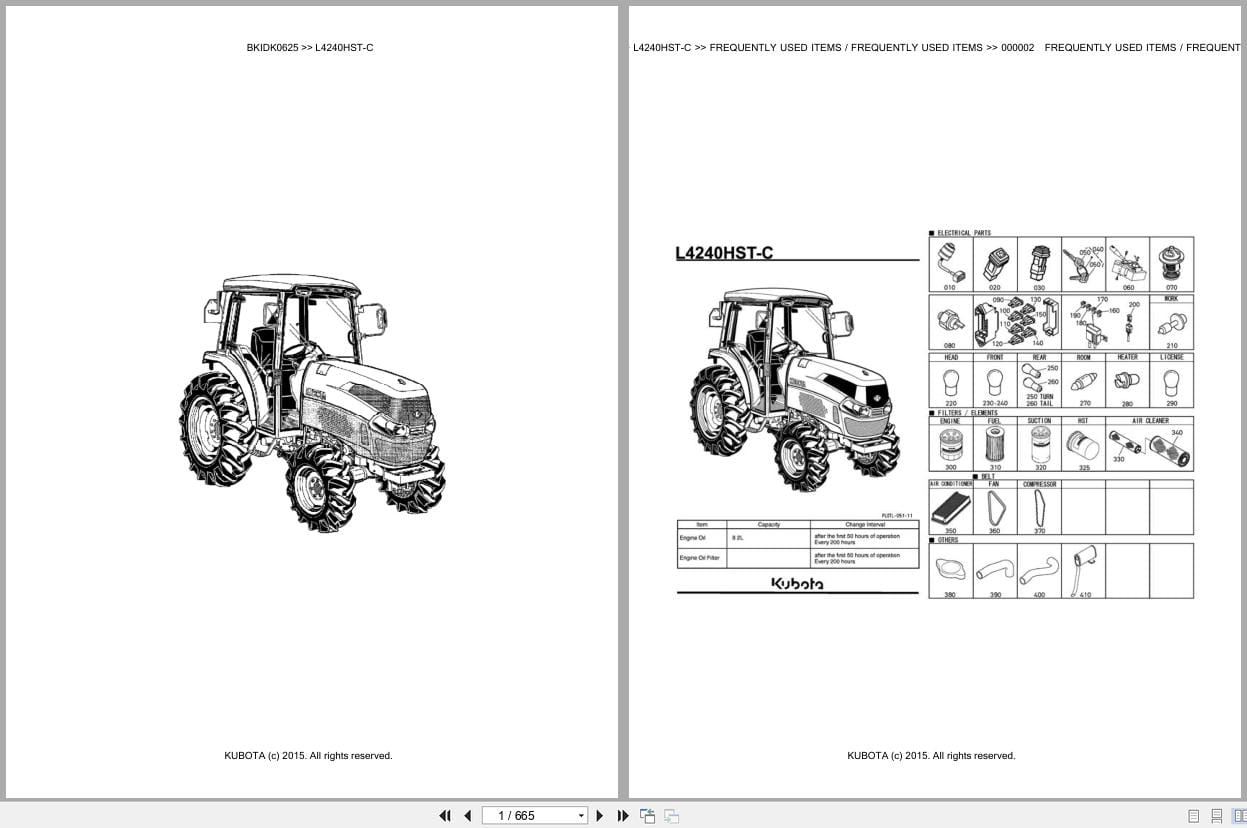Open the page number dropdown arrow
Image resolution: width=1247 pixels, height=828 pixels.
(581, 816)
